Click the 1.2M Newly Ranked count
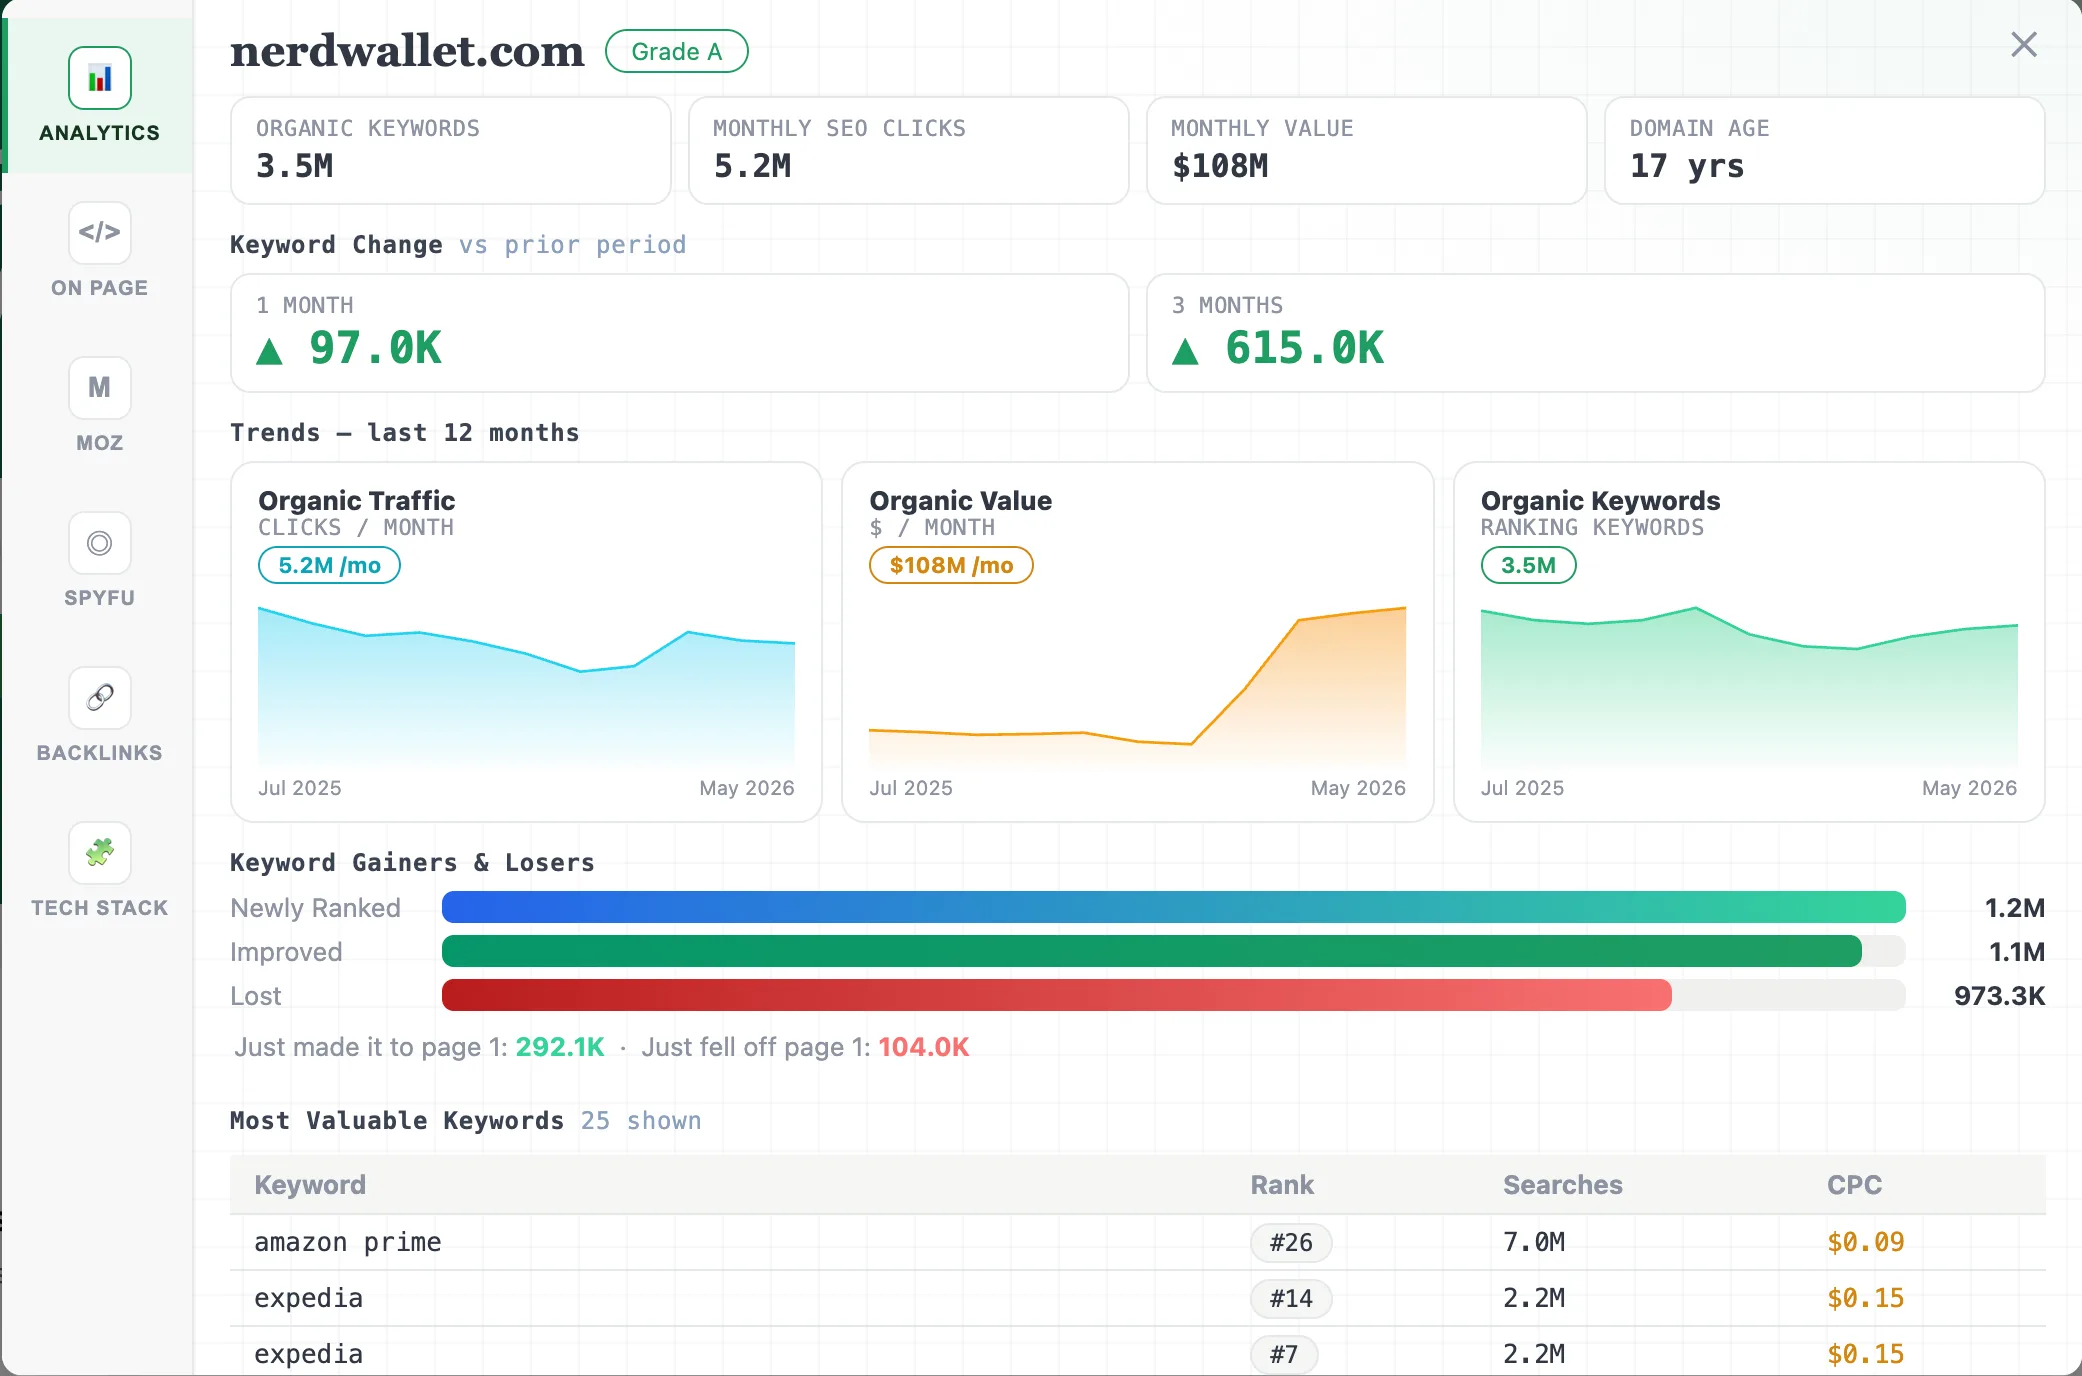 pos(2014,907)
